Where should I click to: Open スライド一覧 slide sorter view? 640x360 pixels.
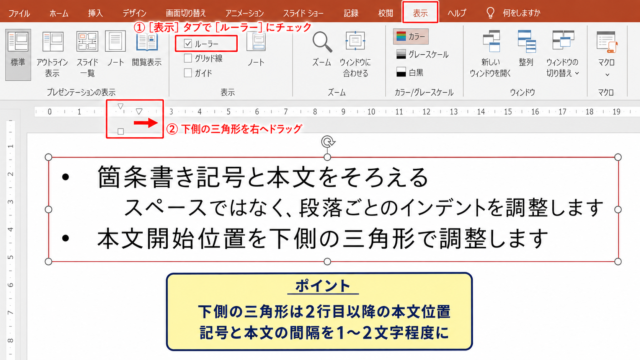(87, 54)
